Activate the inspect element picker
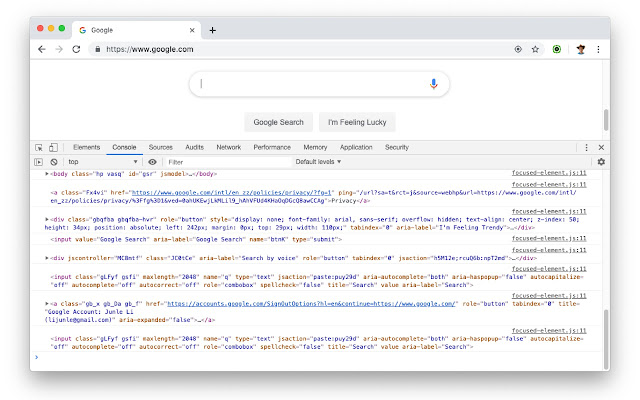The width and height of the screenshot is (640, 400). 39,147
